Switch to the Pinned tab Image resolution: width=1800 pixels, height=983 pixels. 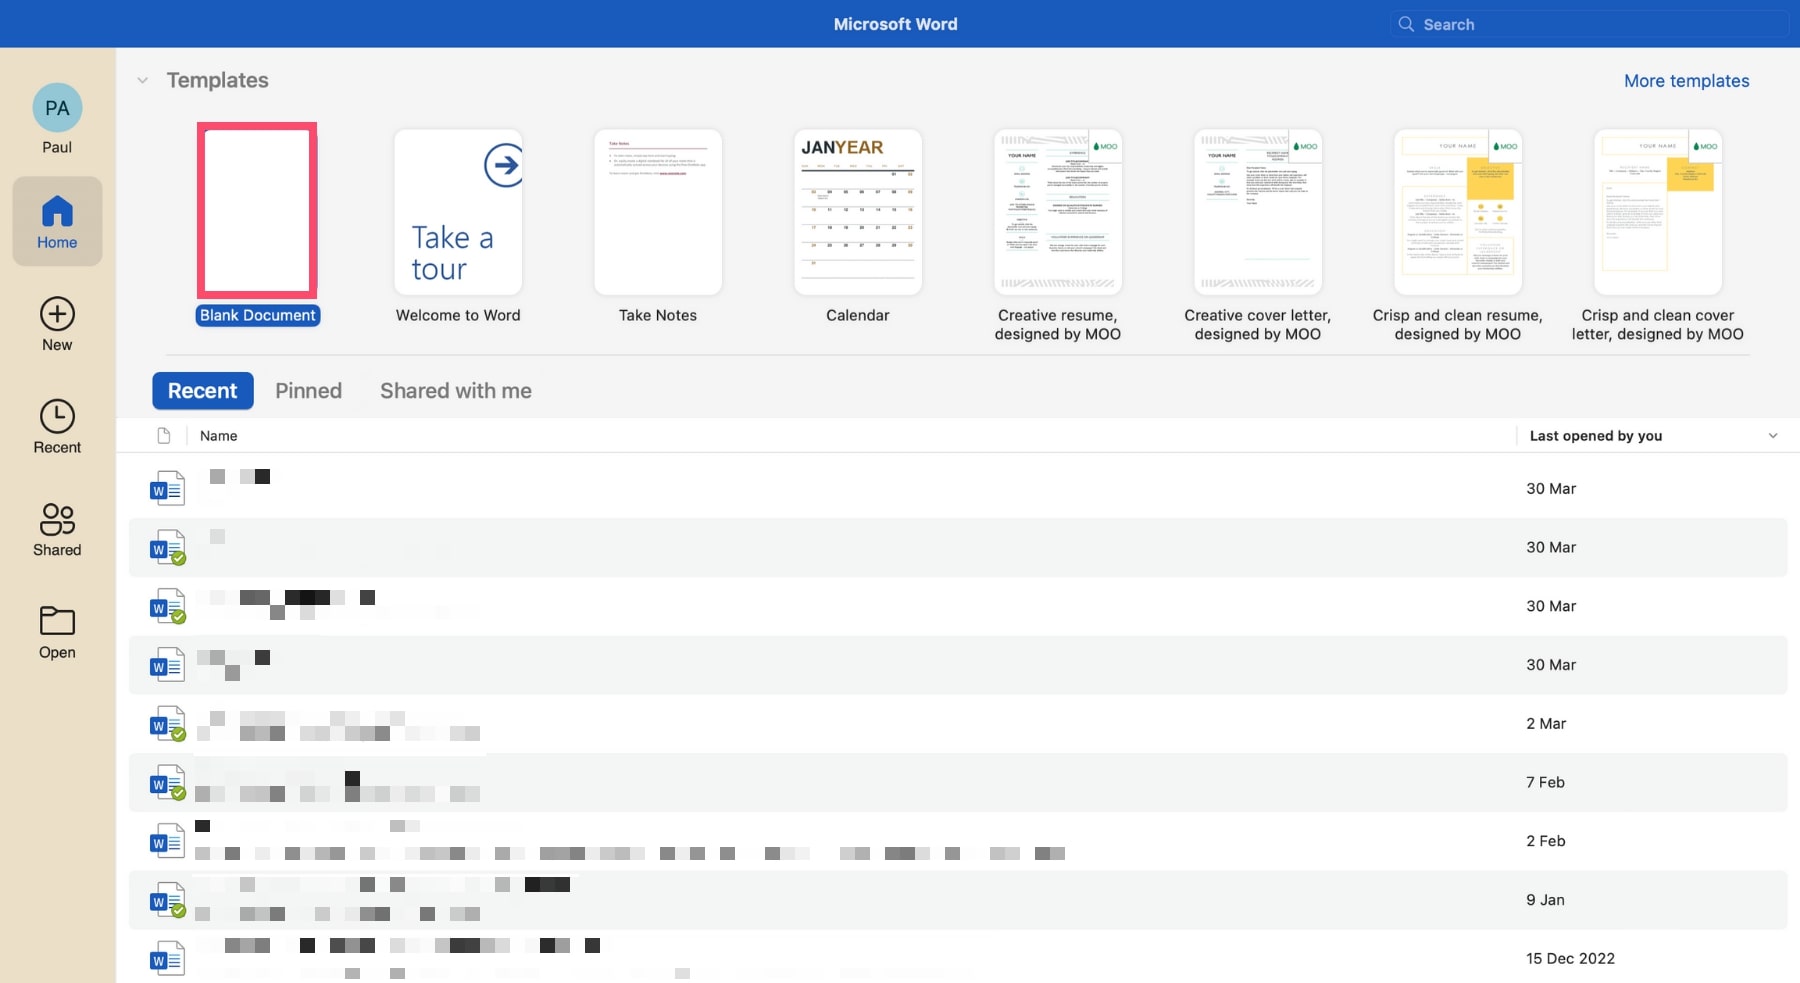click(x=308, y=391)
